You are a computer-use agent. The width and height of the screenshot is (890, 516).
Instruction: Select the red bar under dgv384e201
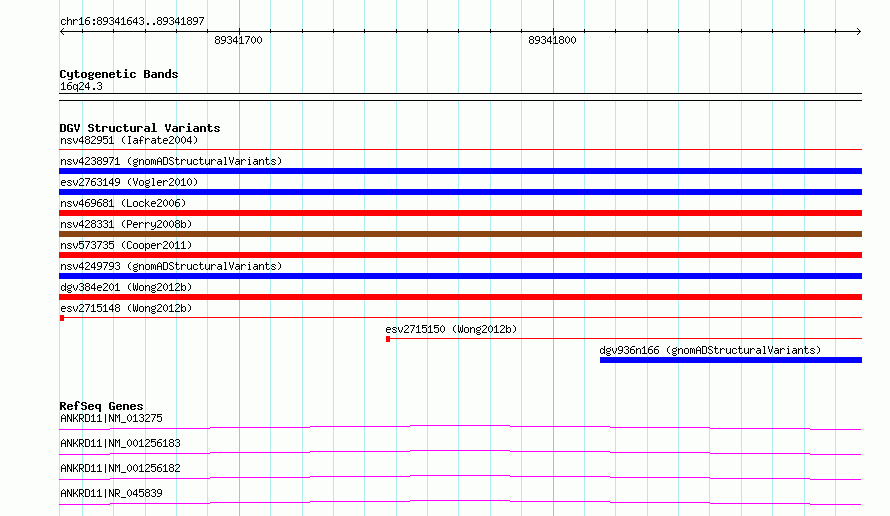[x=460, y=297]
